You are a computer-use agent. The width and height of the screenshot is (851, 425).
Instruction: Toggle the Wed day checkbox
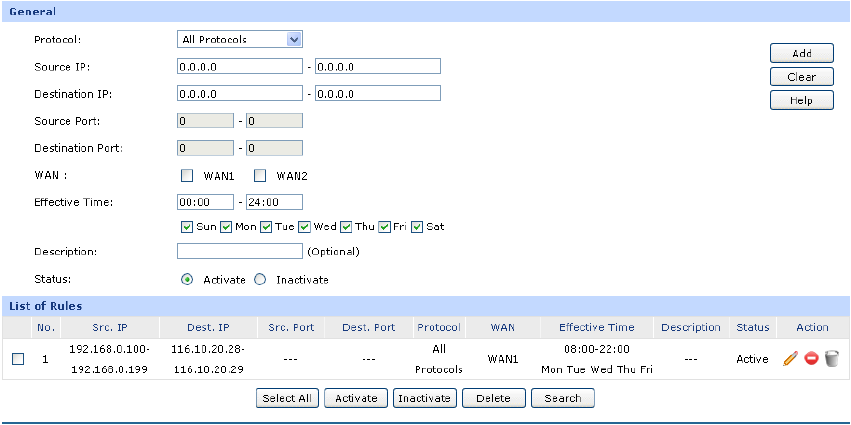(x=304, y=226)
